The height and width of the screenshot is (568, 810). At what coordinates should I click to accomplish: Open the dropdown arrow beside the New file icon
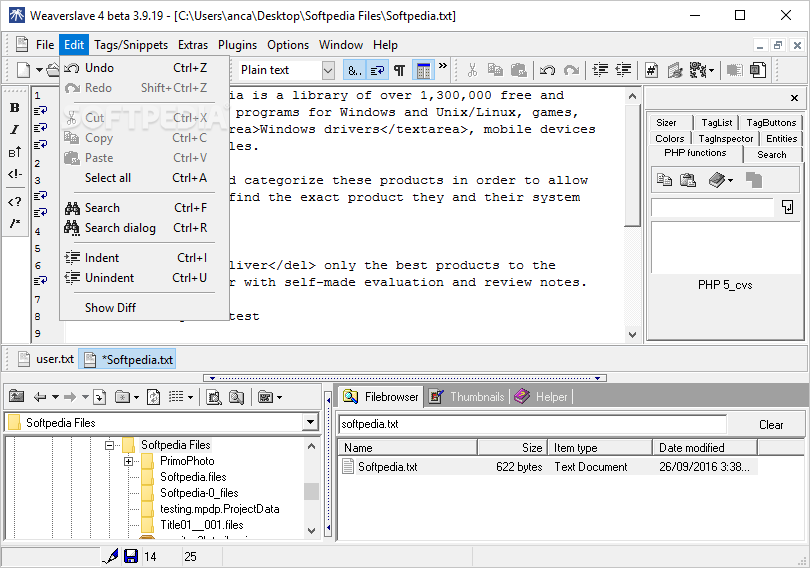39,70
